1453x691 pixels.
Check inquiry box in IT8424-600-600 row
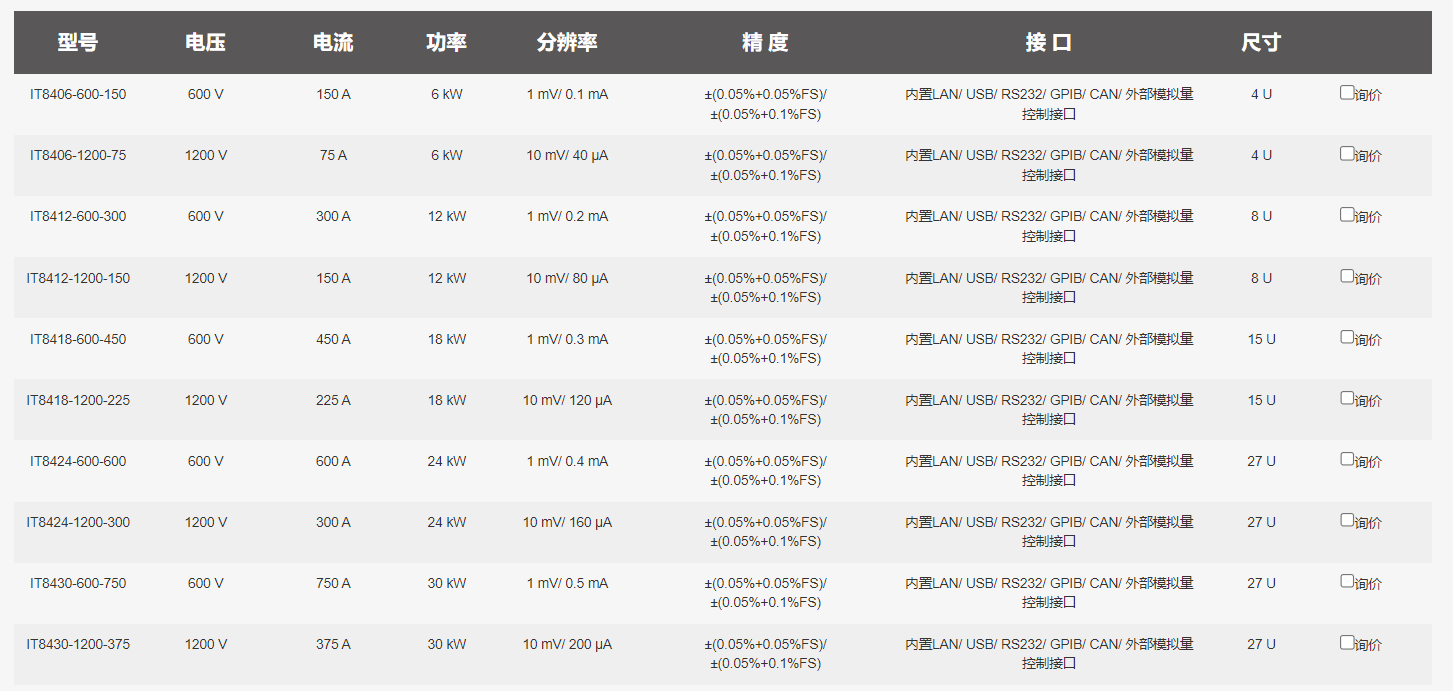[x=1347, y=459]
